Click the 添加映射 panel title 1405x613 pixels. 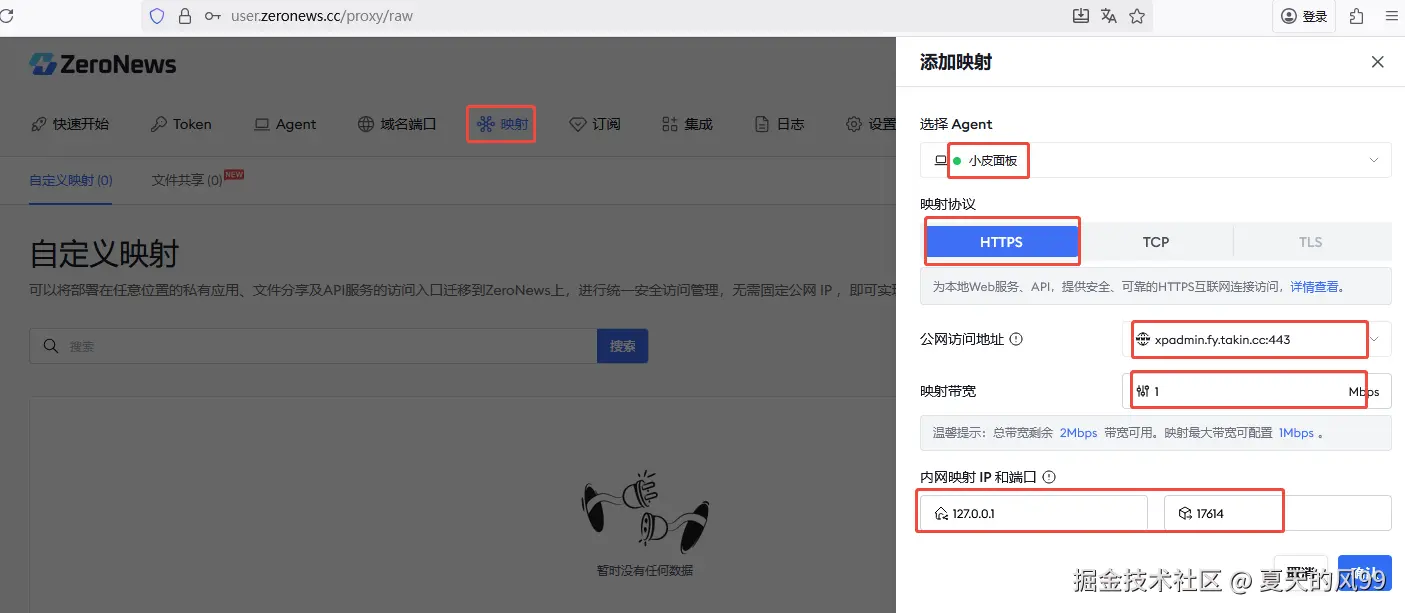point(956,62)
